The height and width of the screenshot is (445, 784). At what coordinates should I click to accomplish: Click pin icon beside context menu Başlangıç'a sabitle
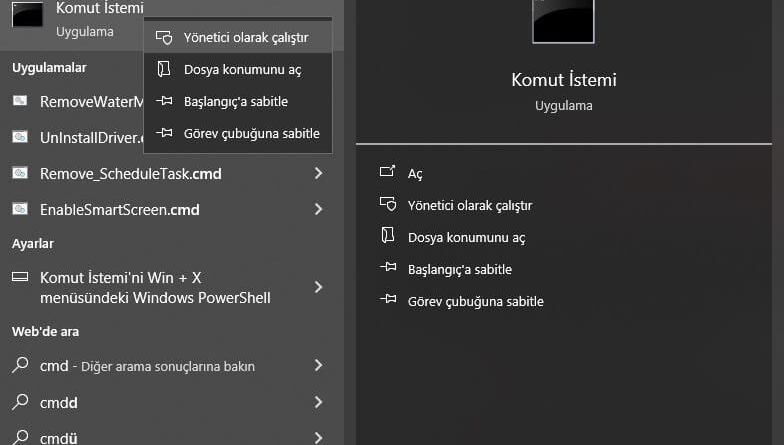click(x=164, y=101)
